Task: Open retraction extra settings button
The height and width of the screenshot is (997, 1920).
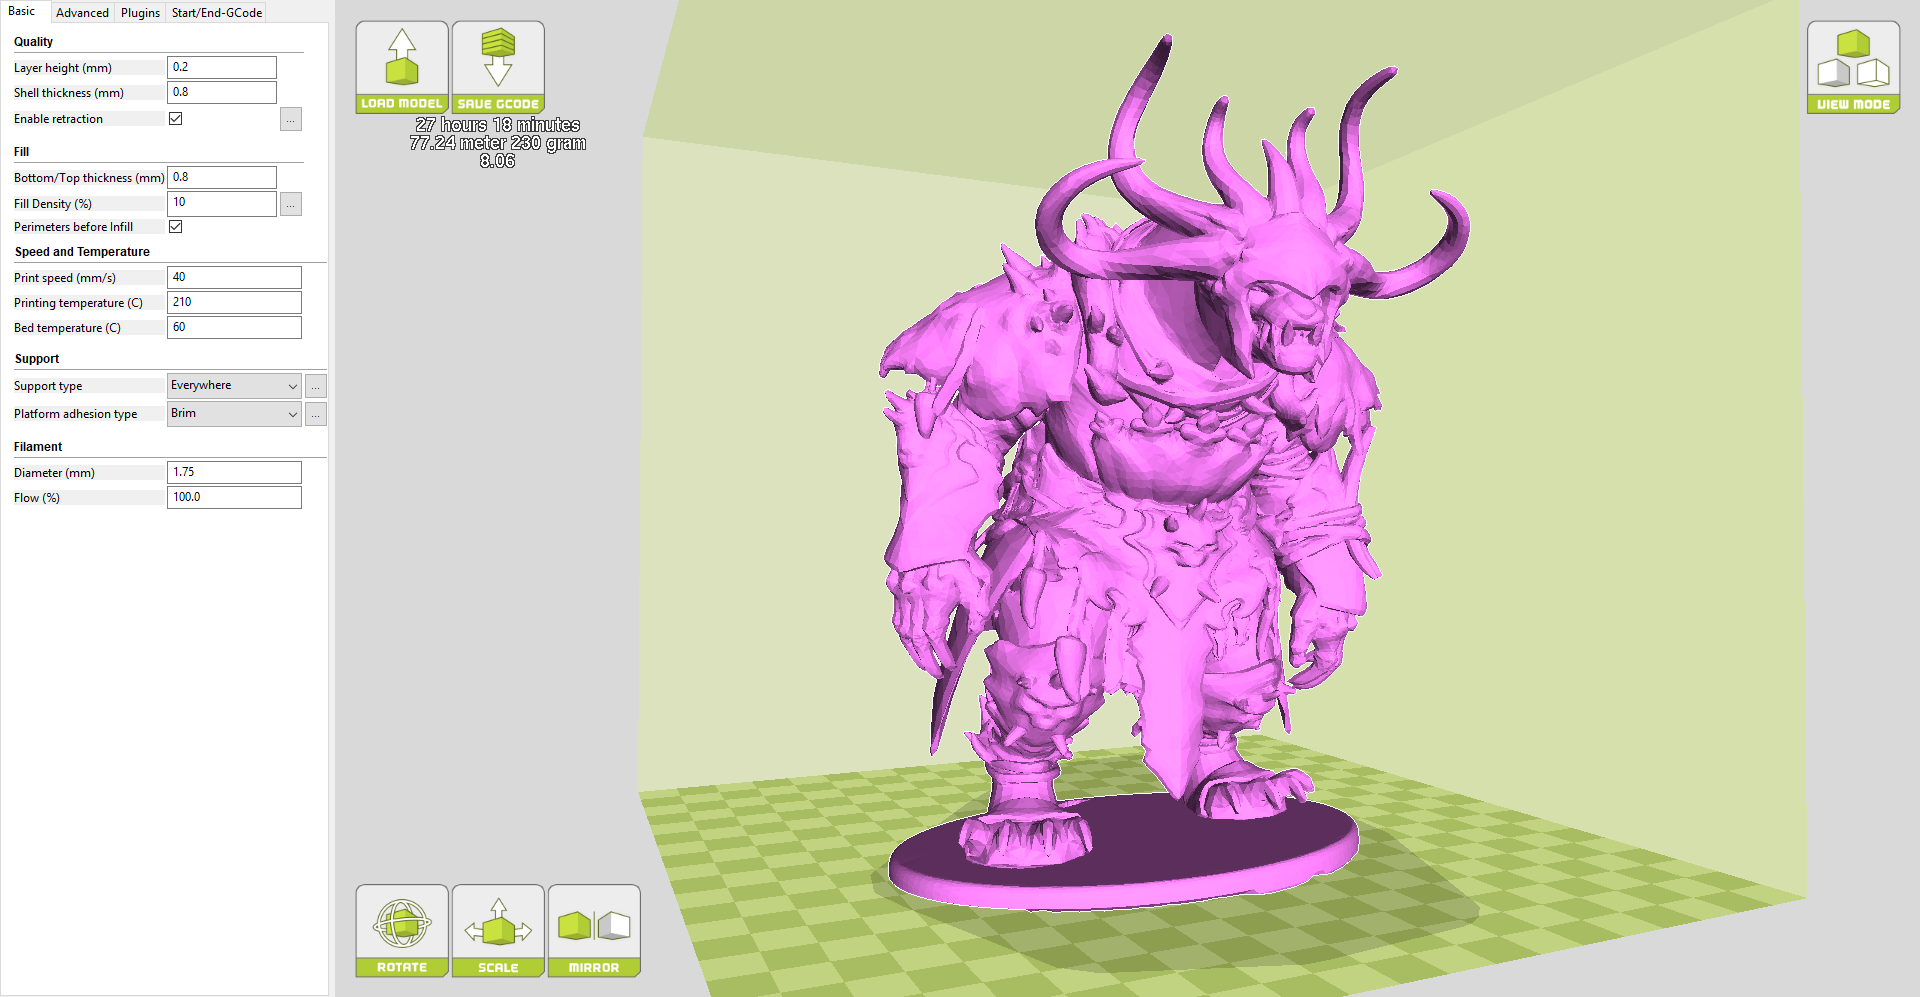Action: pos(291,119)
